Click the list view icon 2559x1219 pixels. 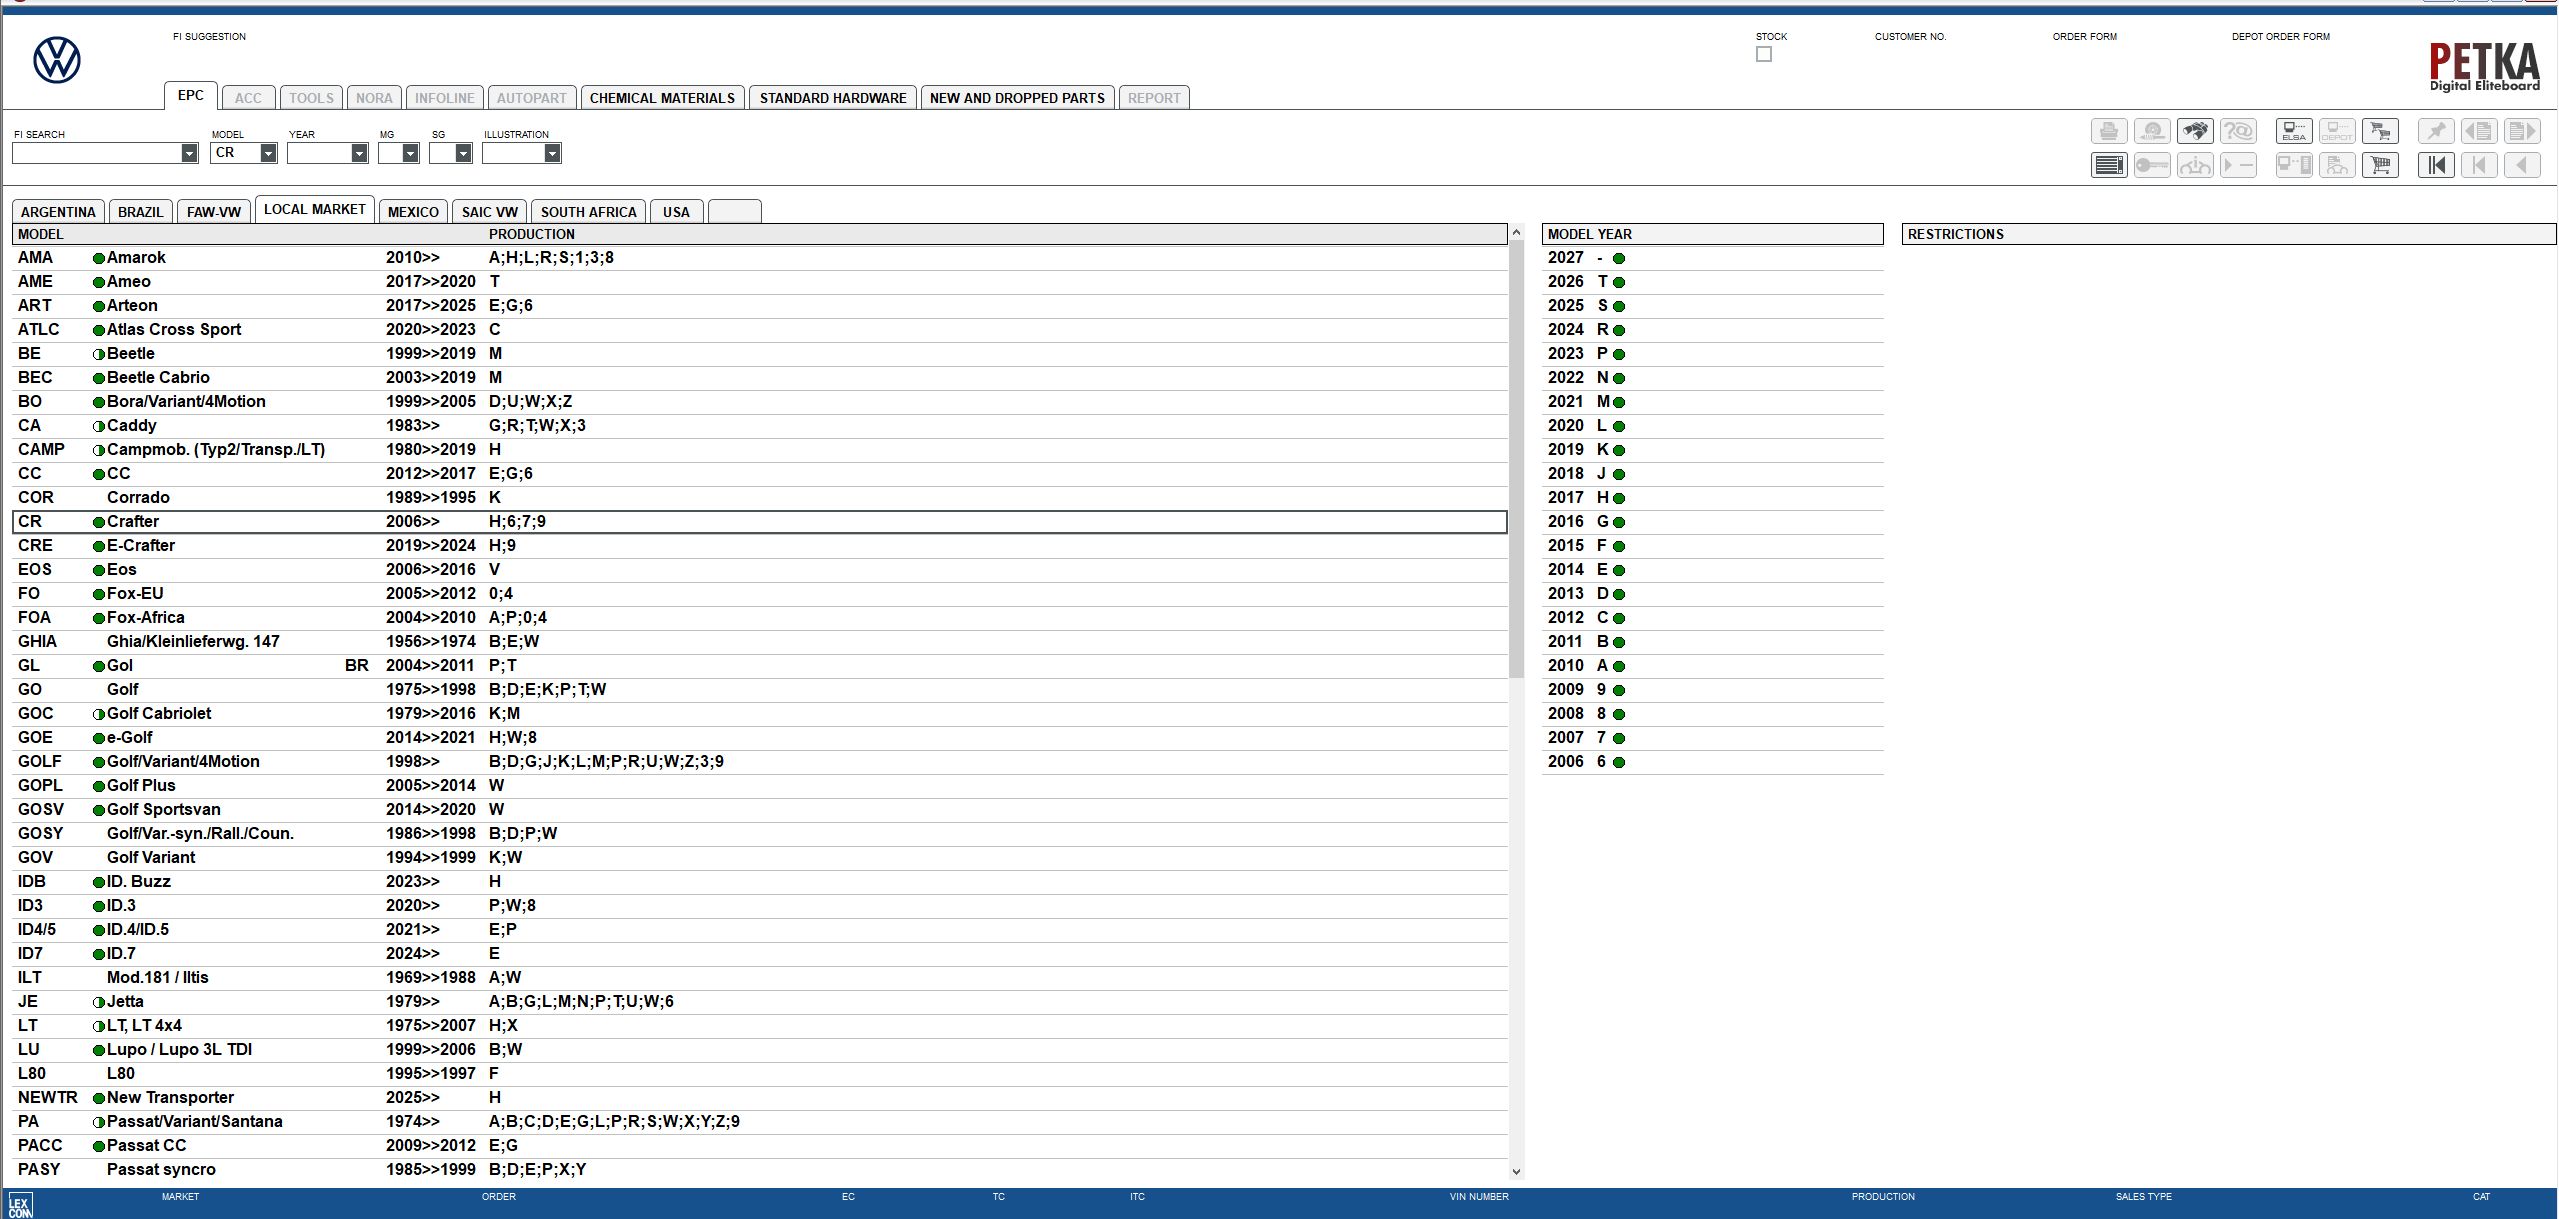2108,165
